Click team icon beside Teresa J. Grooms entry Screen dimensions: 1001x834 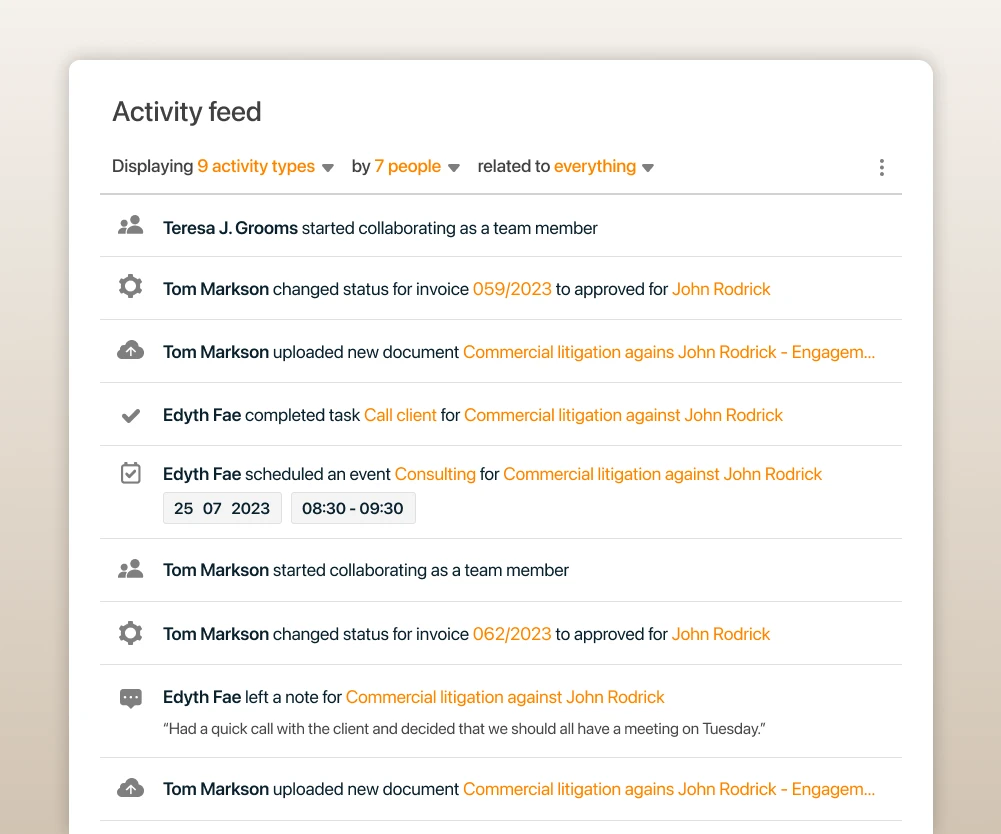(130, 225)
